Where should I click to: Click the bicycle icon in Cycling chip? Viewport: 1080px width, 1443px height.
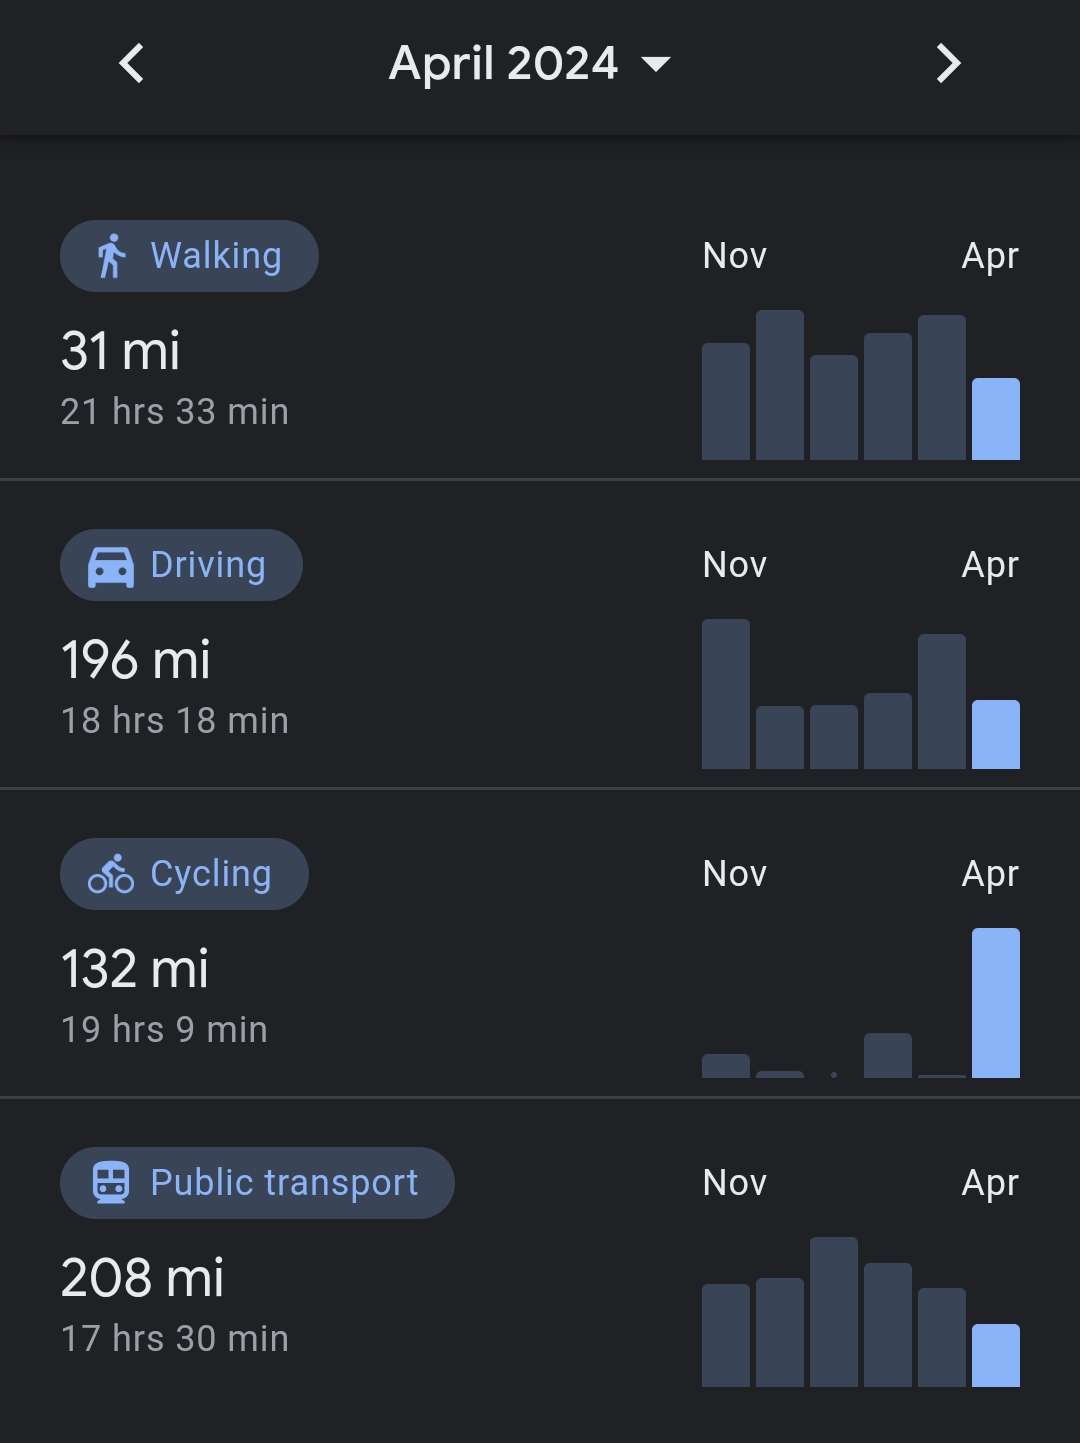point(111,874)
